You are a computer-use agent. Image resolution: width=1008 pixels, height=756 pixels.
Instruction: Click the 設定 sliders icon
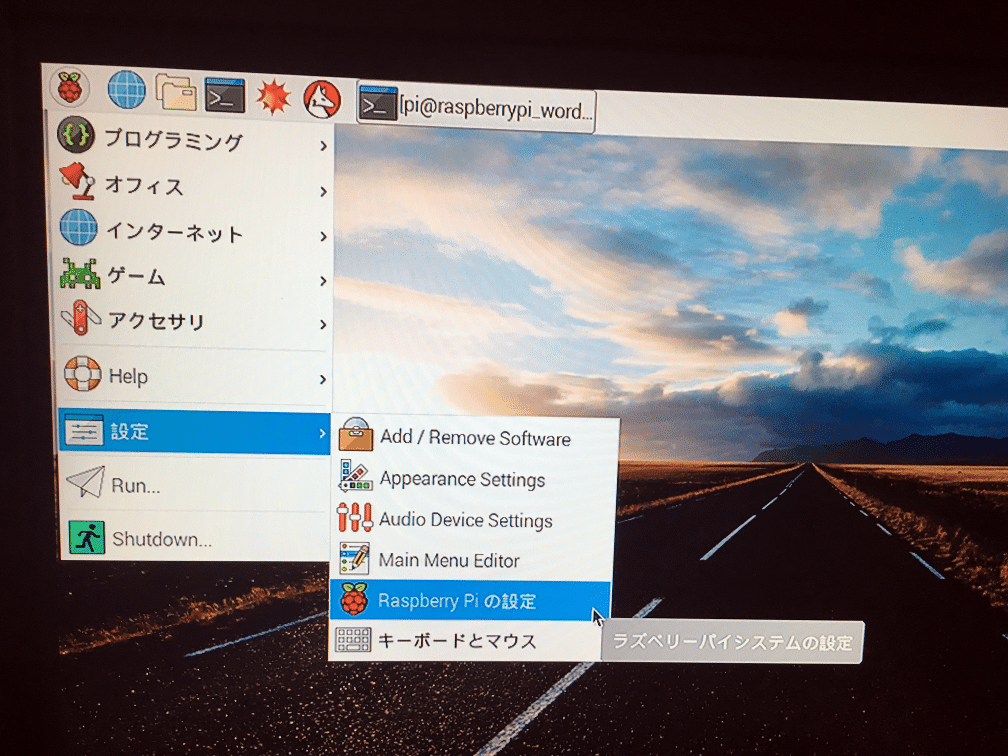click(x=84, y=429)
